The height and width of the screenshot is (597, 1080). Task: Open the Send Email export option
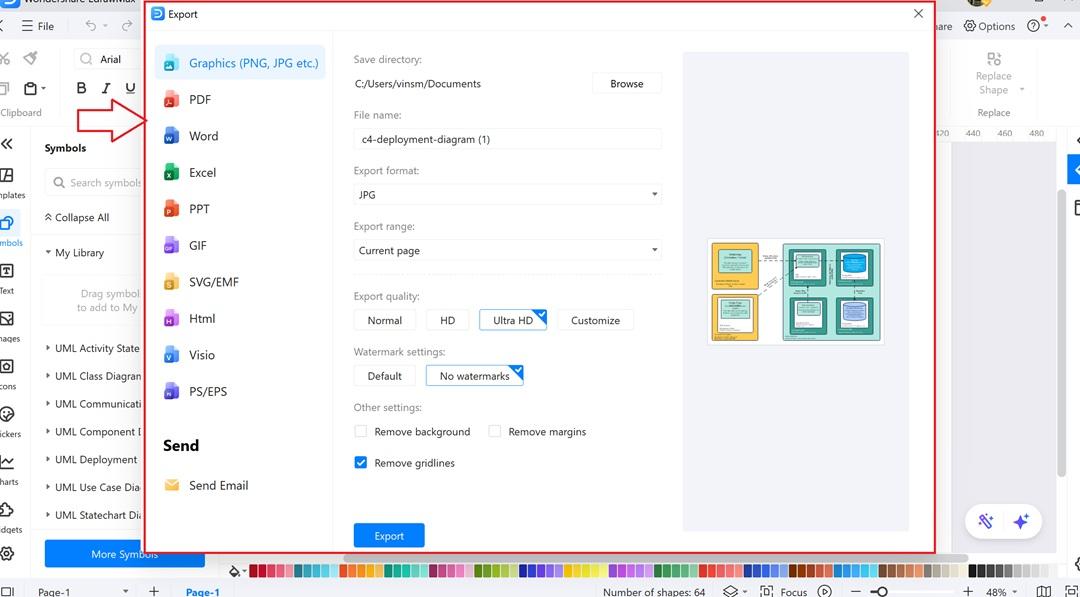point(218,485)
